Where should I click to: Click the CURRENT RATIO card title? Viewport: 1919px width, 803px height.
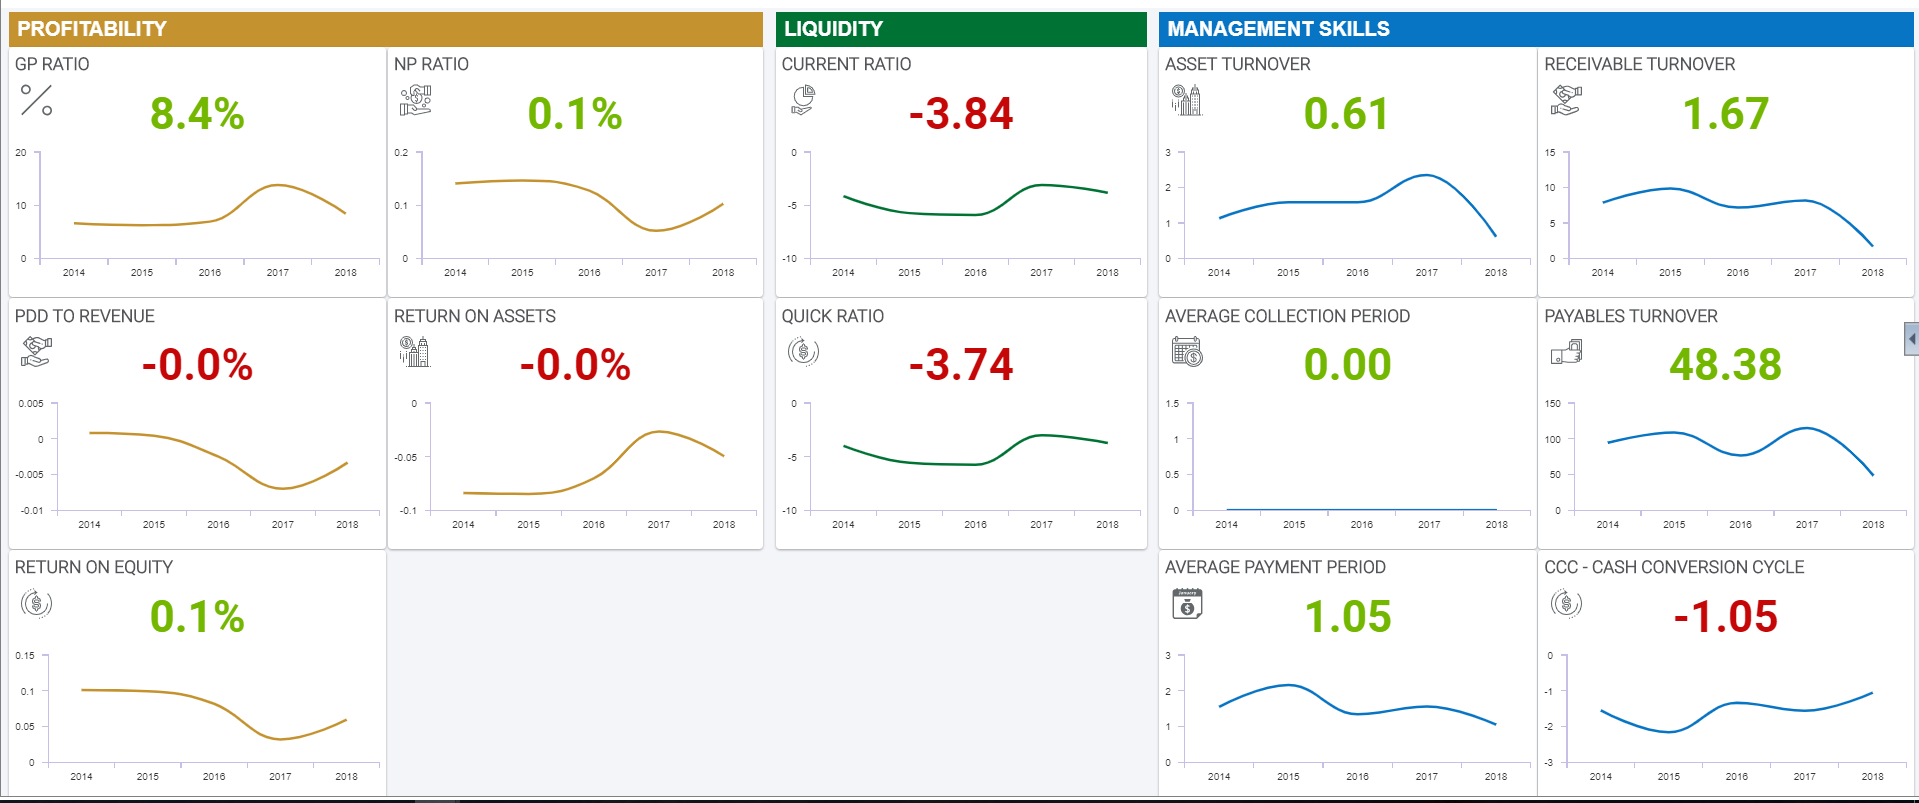[846, 64]
